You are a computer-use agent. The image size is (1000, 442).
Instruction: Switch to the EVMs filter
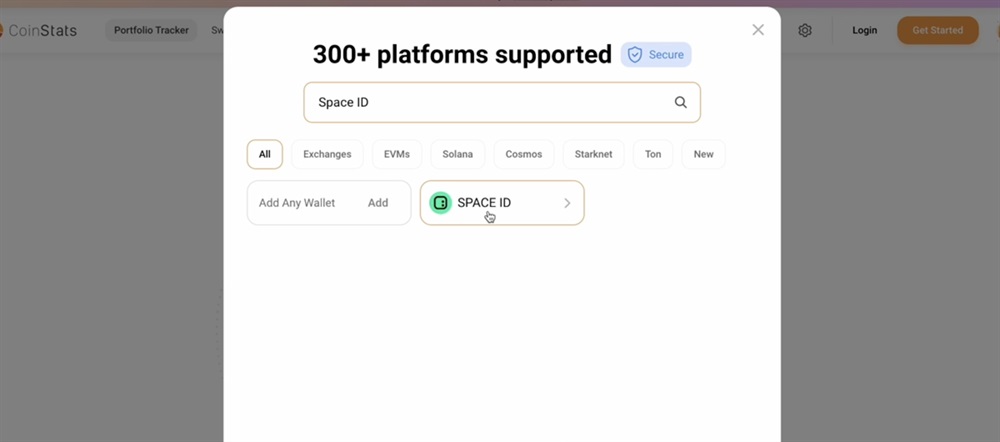point(397,154)
